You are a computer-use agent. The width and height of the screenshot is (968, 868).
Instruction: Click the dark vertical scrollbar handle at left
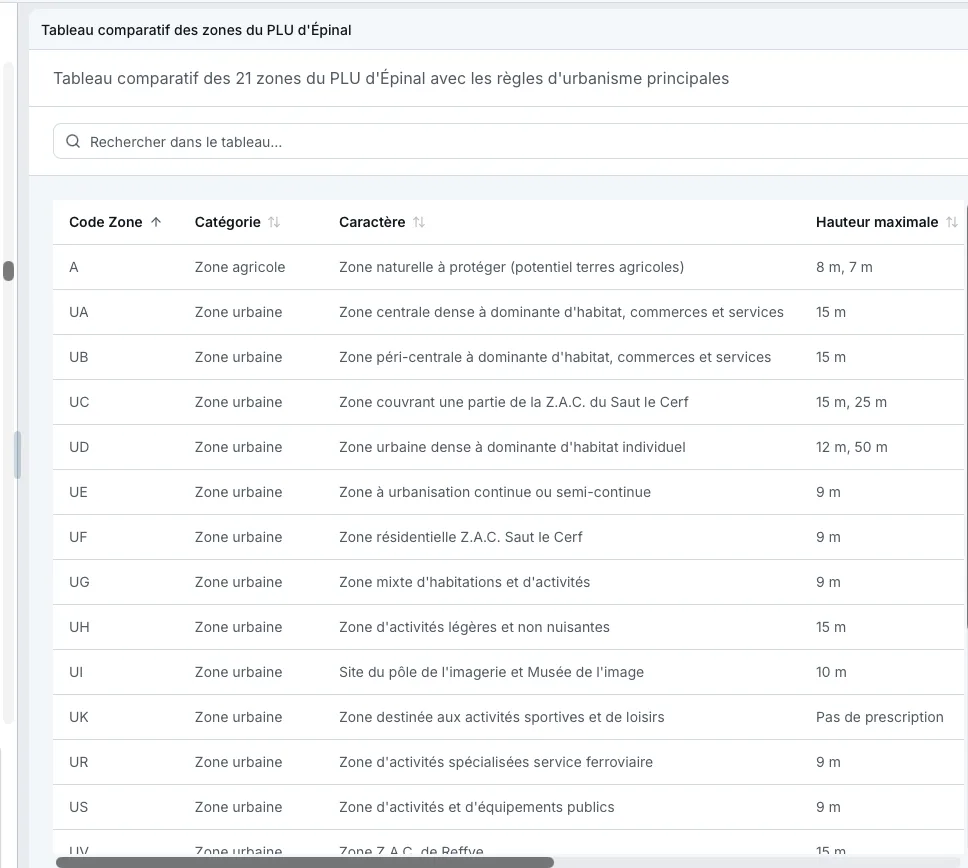pyautogui.click(x=9, y=271)
